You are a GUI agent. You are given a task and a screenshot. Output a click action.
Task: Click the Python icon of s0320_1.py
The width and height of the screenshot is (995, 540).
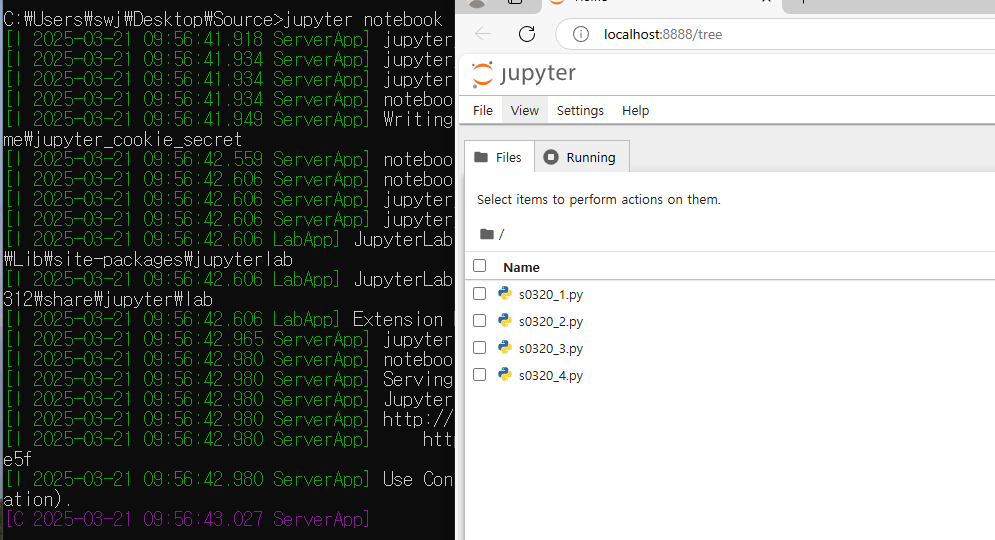pyautogui.click(x=505, y=293)
